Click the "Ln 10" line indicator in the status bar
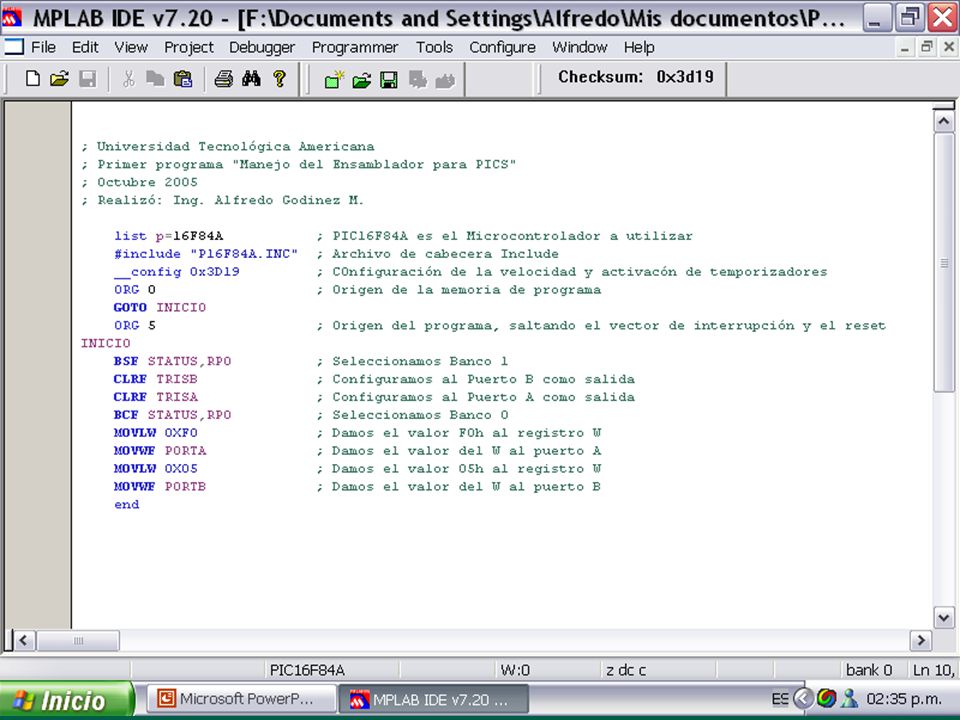 (934, 670)
